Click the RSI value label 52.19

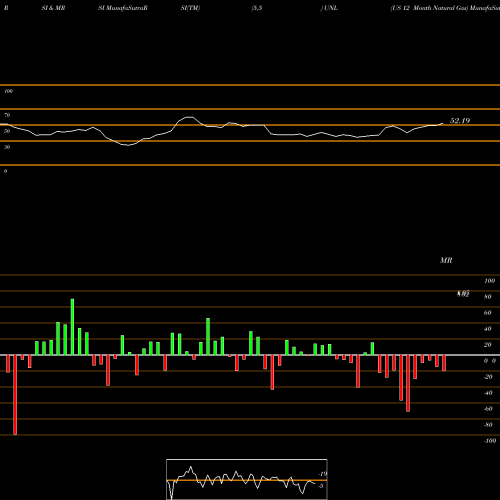point(460,121)
